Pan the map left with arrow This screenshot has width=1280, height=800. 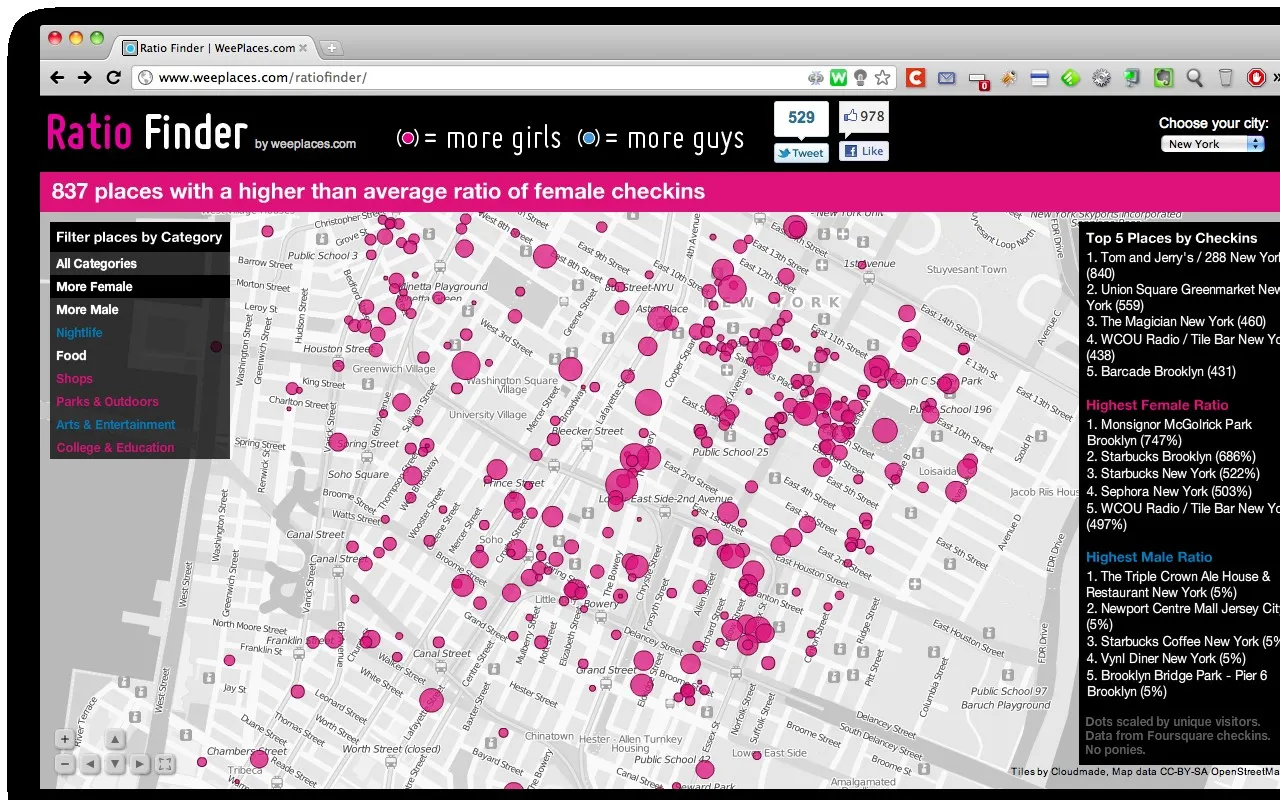coord(90,764)
